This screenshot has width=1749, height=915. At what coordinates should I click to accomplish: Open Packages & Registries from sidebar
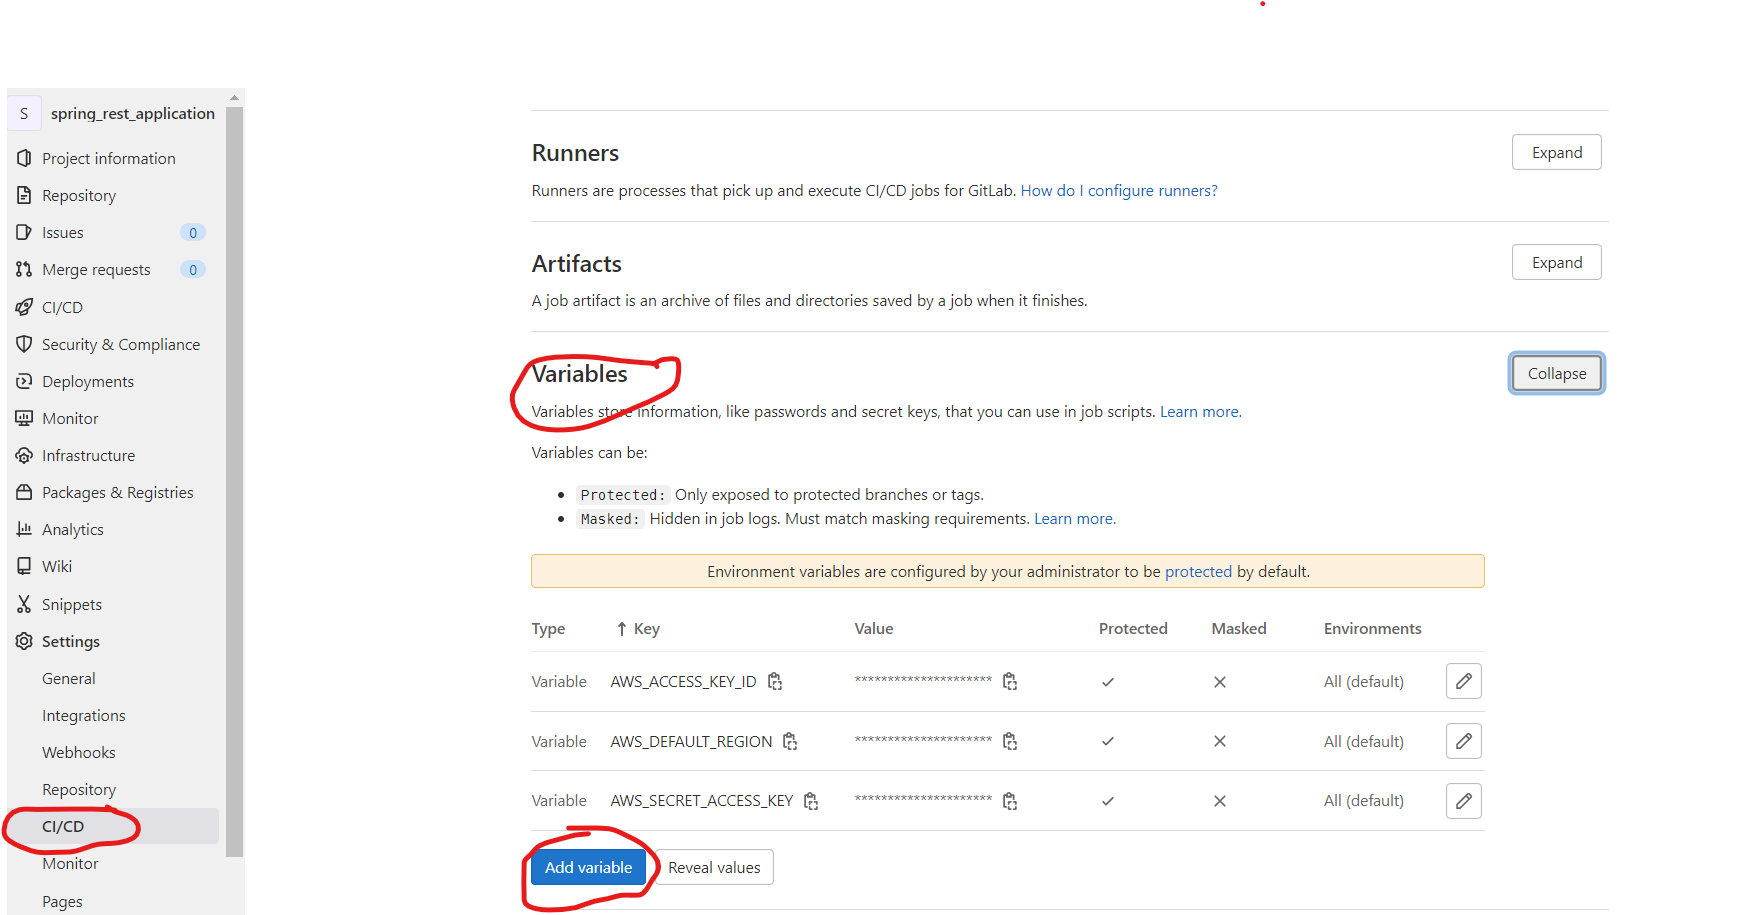117,492
